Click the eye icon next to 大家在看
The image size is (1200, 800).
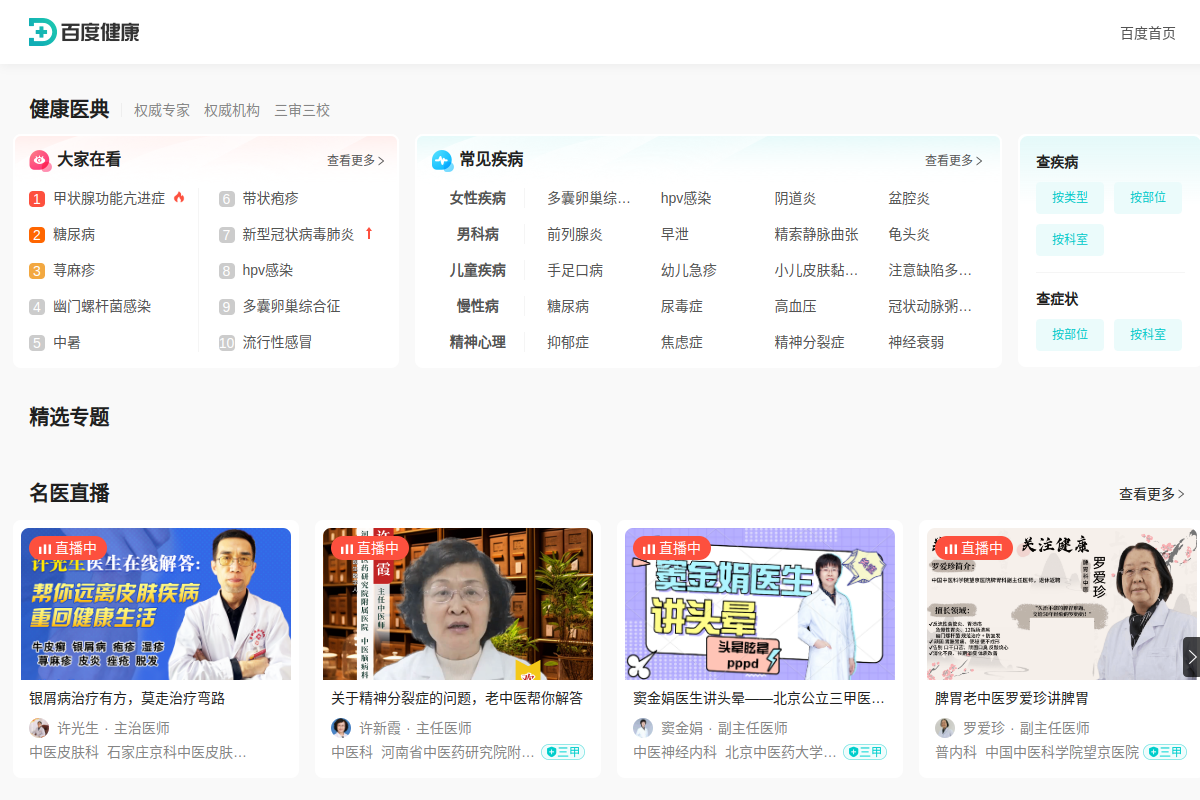39,160
